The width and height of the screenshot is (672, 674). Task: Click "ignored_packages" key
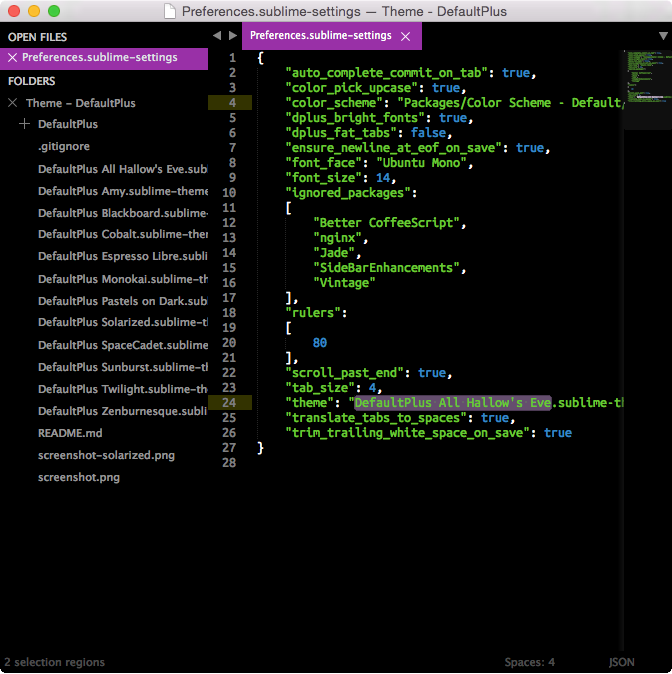click(x=348, y=193)
